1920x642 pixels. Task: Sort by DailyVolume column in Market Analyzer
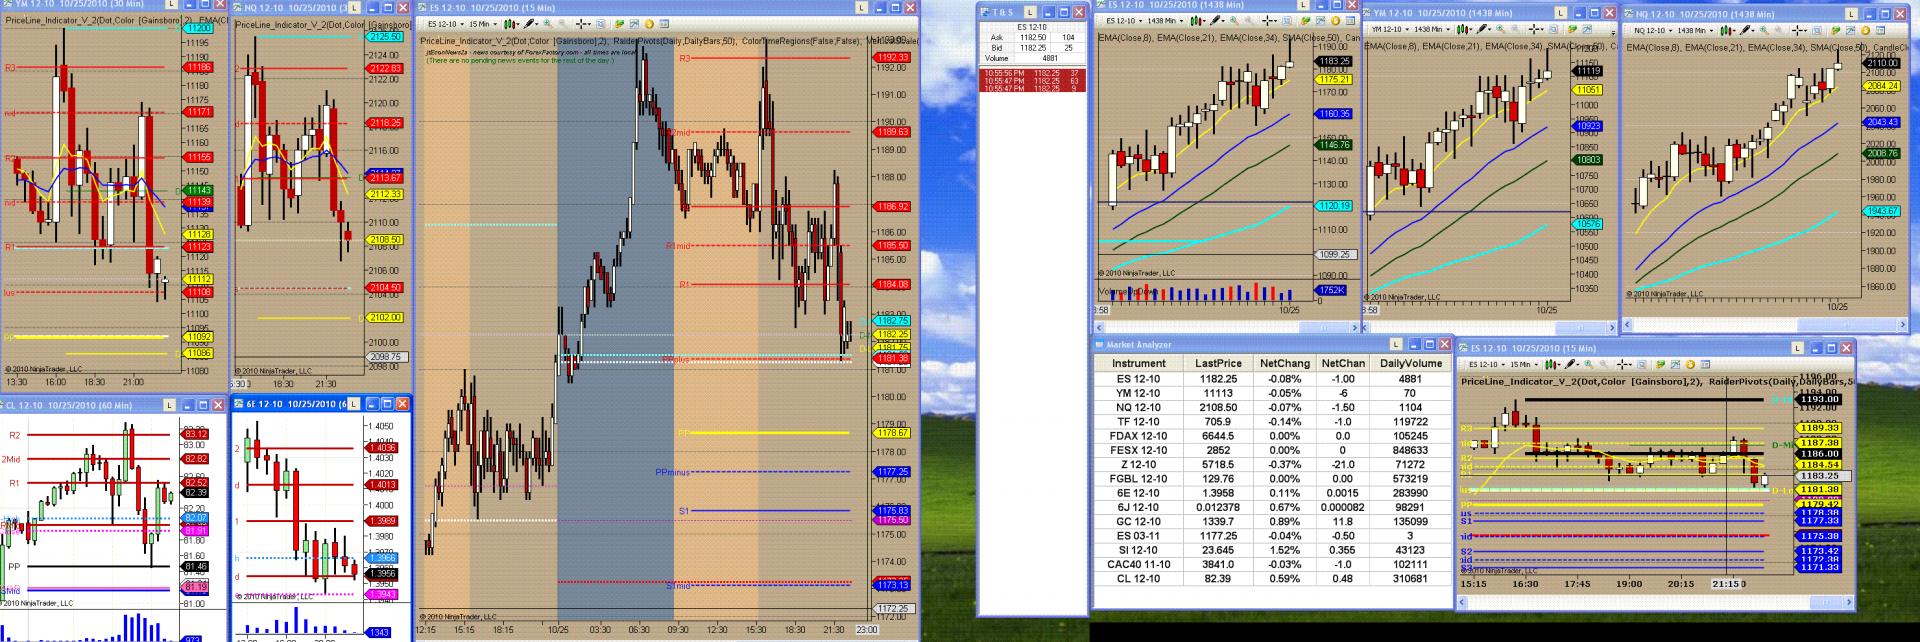pos(1411,363)
